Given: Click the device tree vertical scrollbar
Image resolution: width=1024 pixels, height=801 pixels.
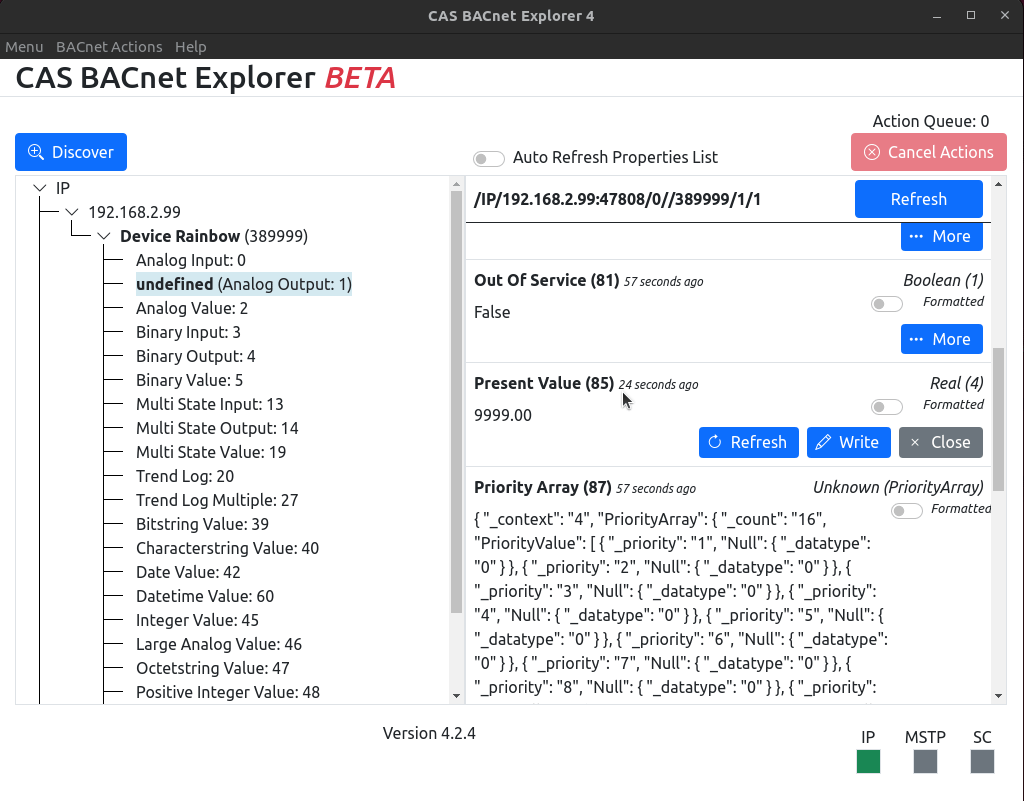Looking at the screenshot, I should pyautogui.click(x=456, y=401).
